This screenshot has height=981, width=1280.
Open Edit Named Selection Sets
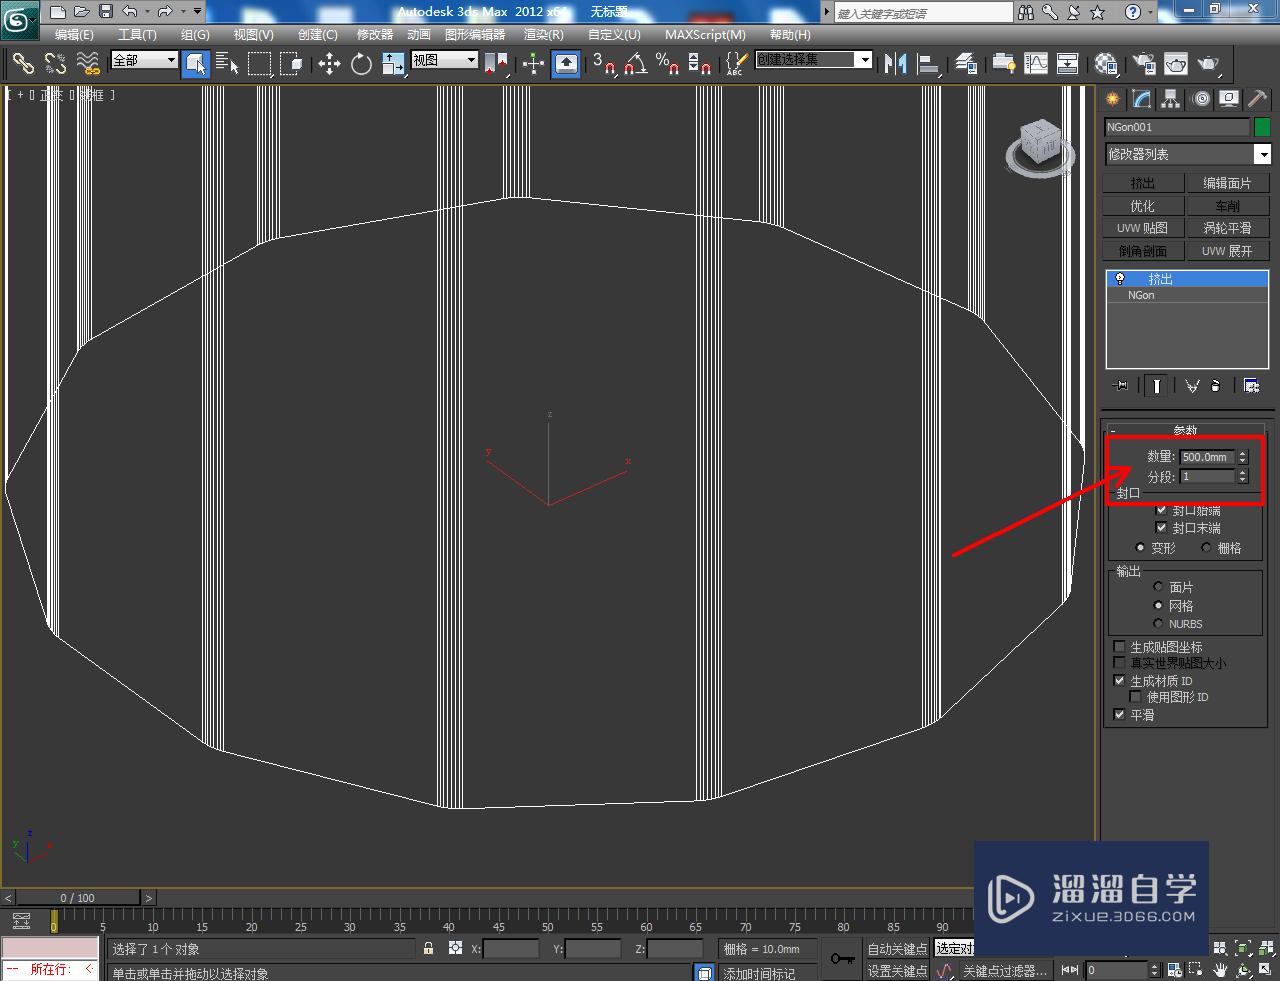coord(736,64)
